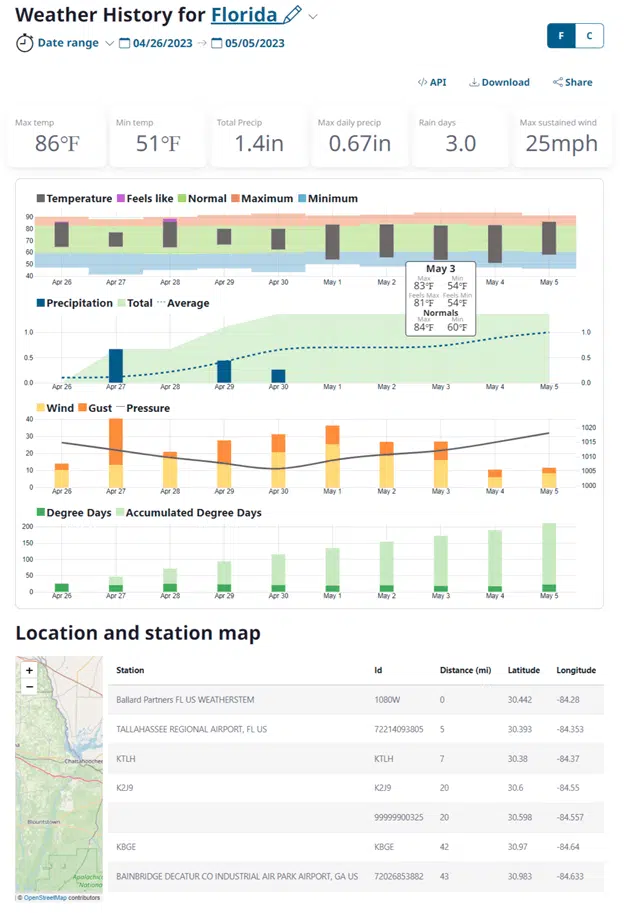Switch temperature units to Fahrenheit
The height and width of the screenshot is (913, 624).
coord(561,36)
